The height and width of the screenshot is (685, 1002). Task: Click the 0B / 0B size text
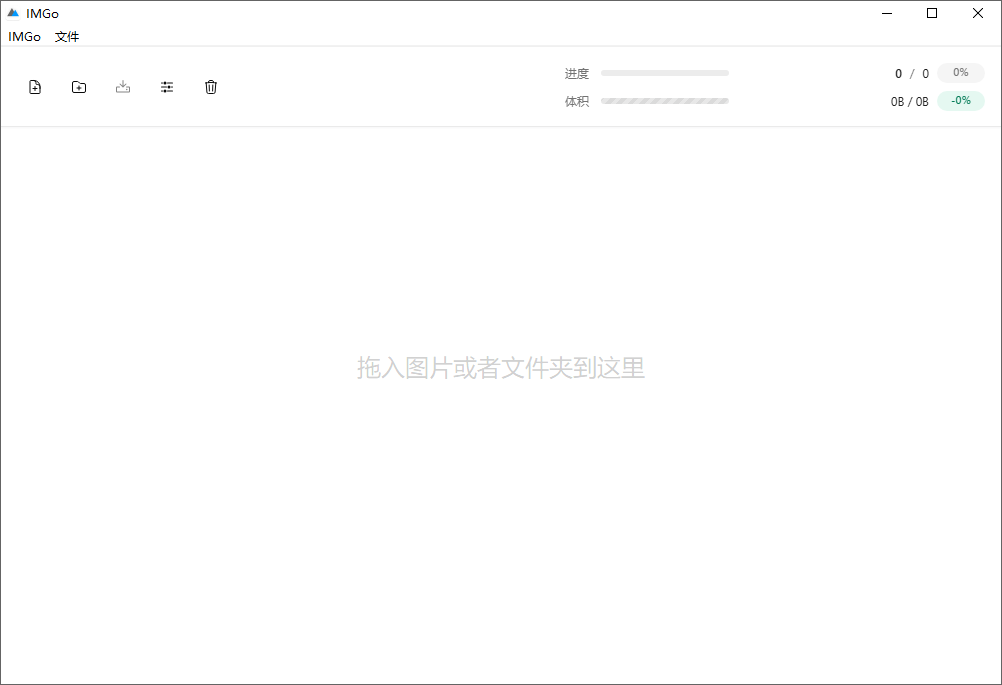pyautogui.click(x=909, y=102)
